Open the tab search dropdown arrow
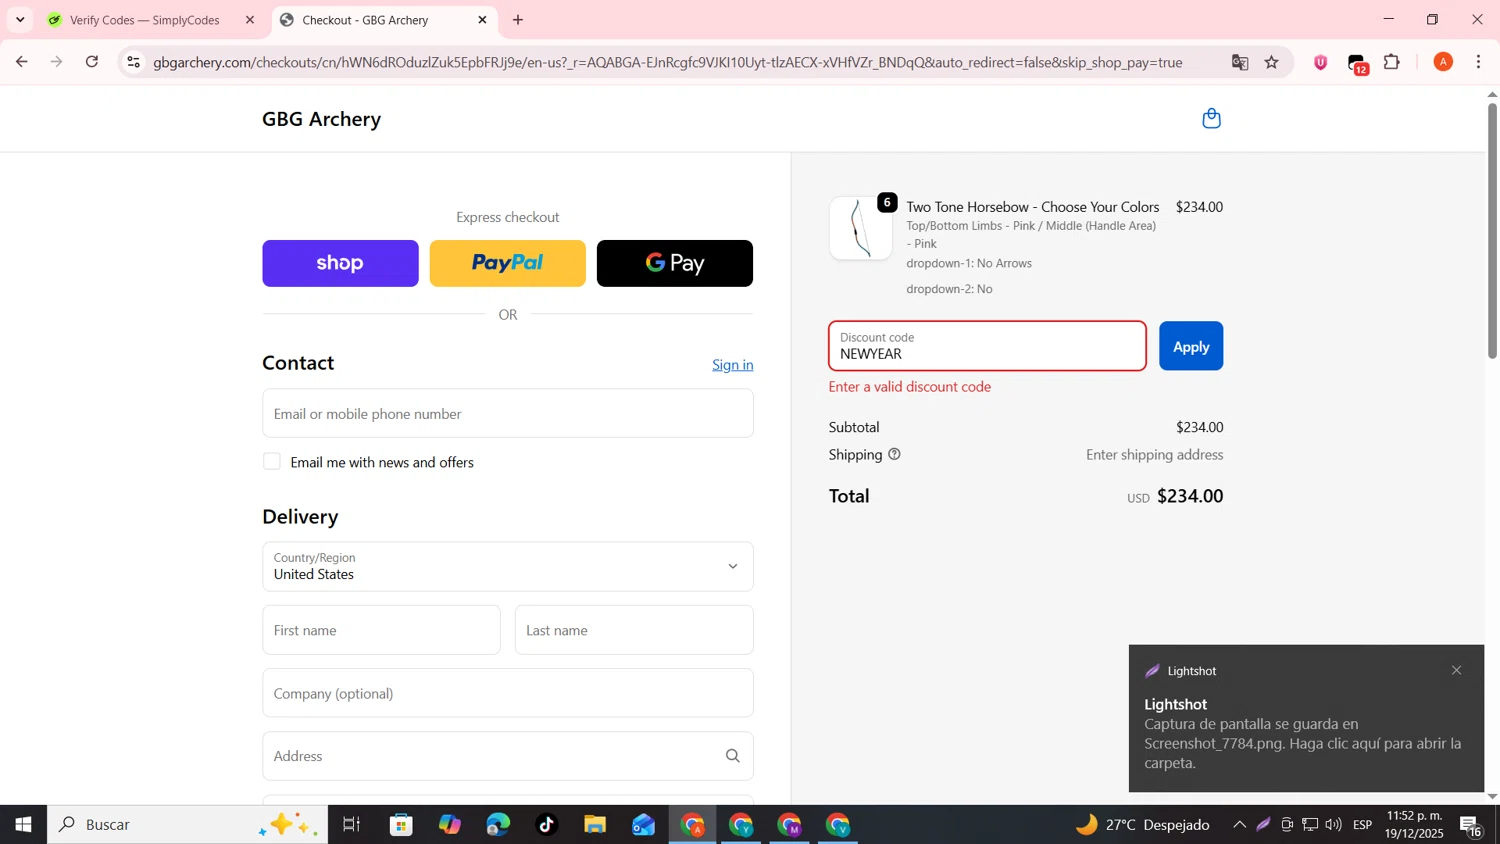 pyautogui.click(x=20, y=20)
